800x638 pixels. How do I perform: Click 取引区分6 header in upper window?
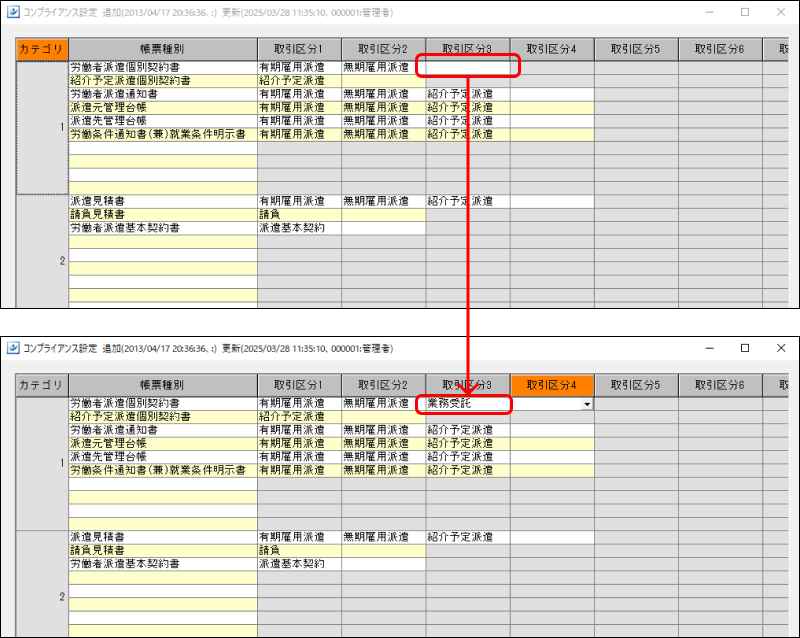click(720, 49)
